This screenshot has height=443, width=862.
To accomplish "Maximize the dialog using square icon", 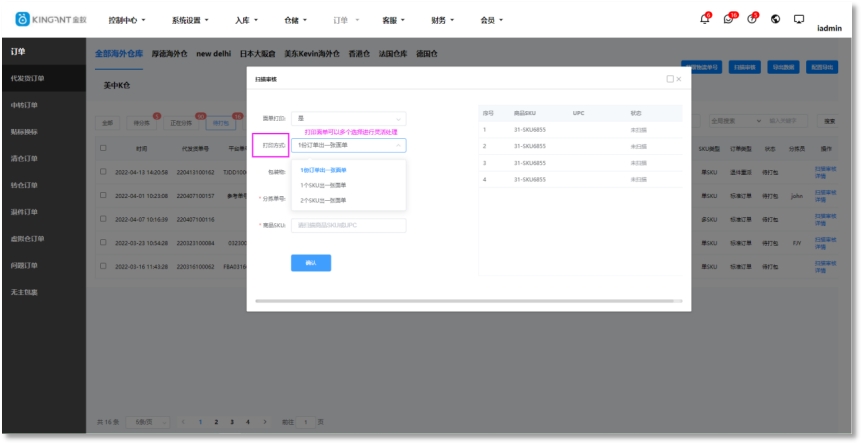I will point(670,78).
